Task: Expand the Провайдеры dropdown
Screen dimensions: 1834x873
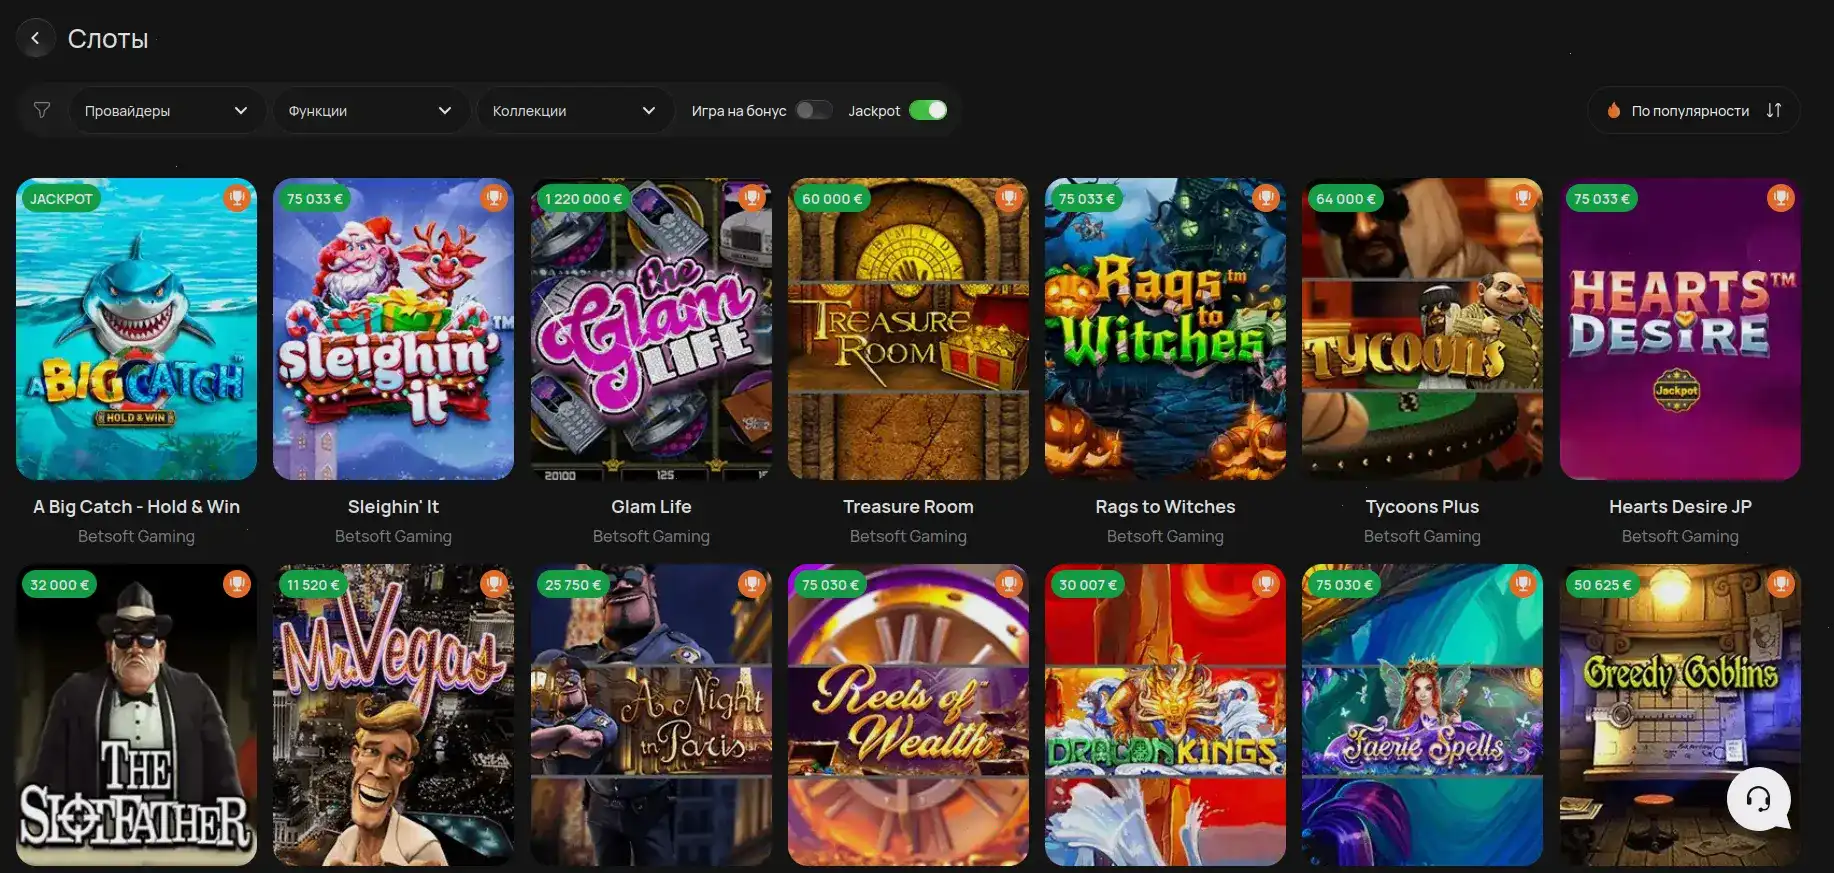Action: tap(166, 111)
